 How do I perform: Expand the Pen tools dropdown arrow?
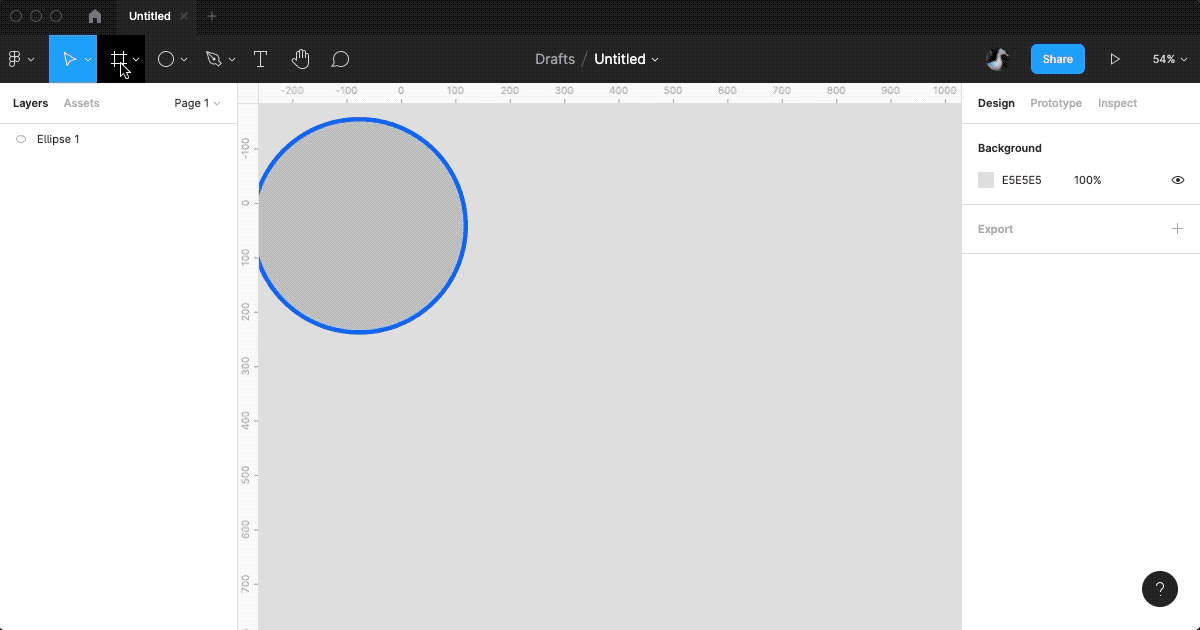coord(232,60)
